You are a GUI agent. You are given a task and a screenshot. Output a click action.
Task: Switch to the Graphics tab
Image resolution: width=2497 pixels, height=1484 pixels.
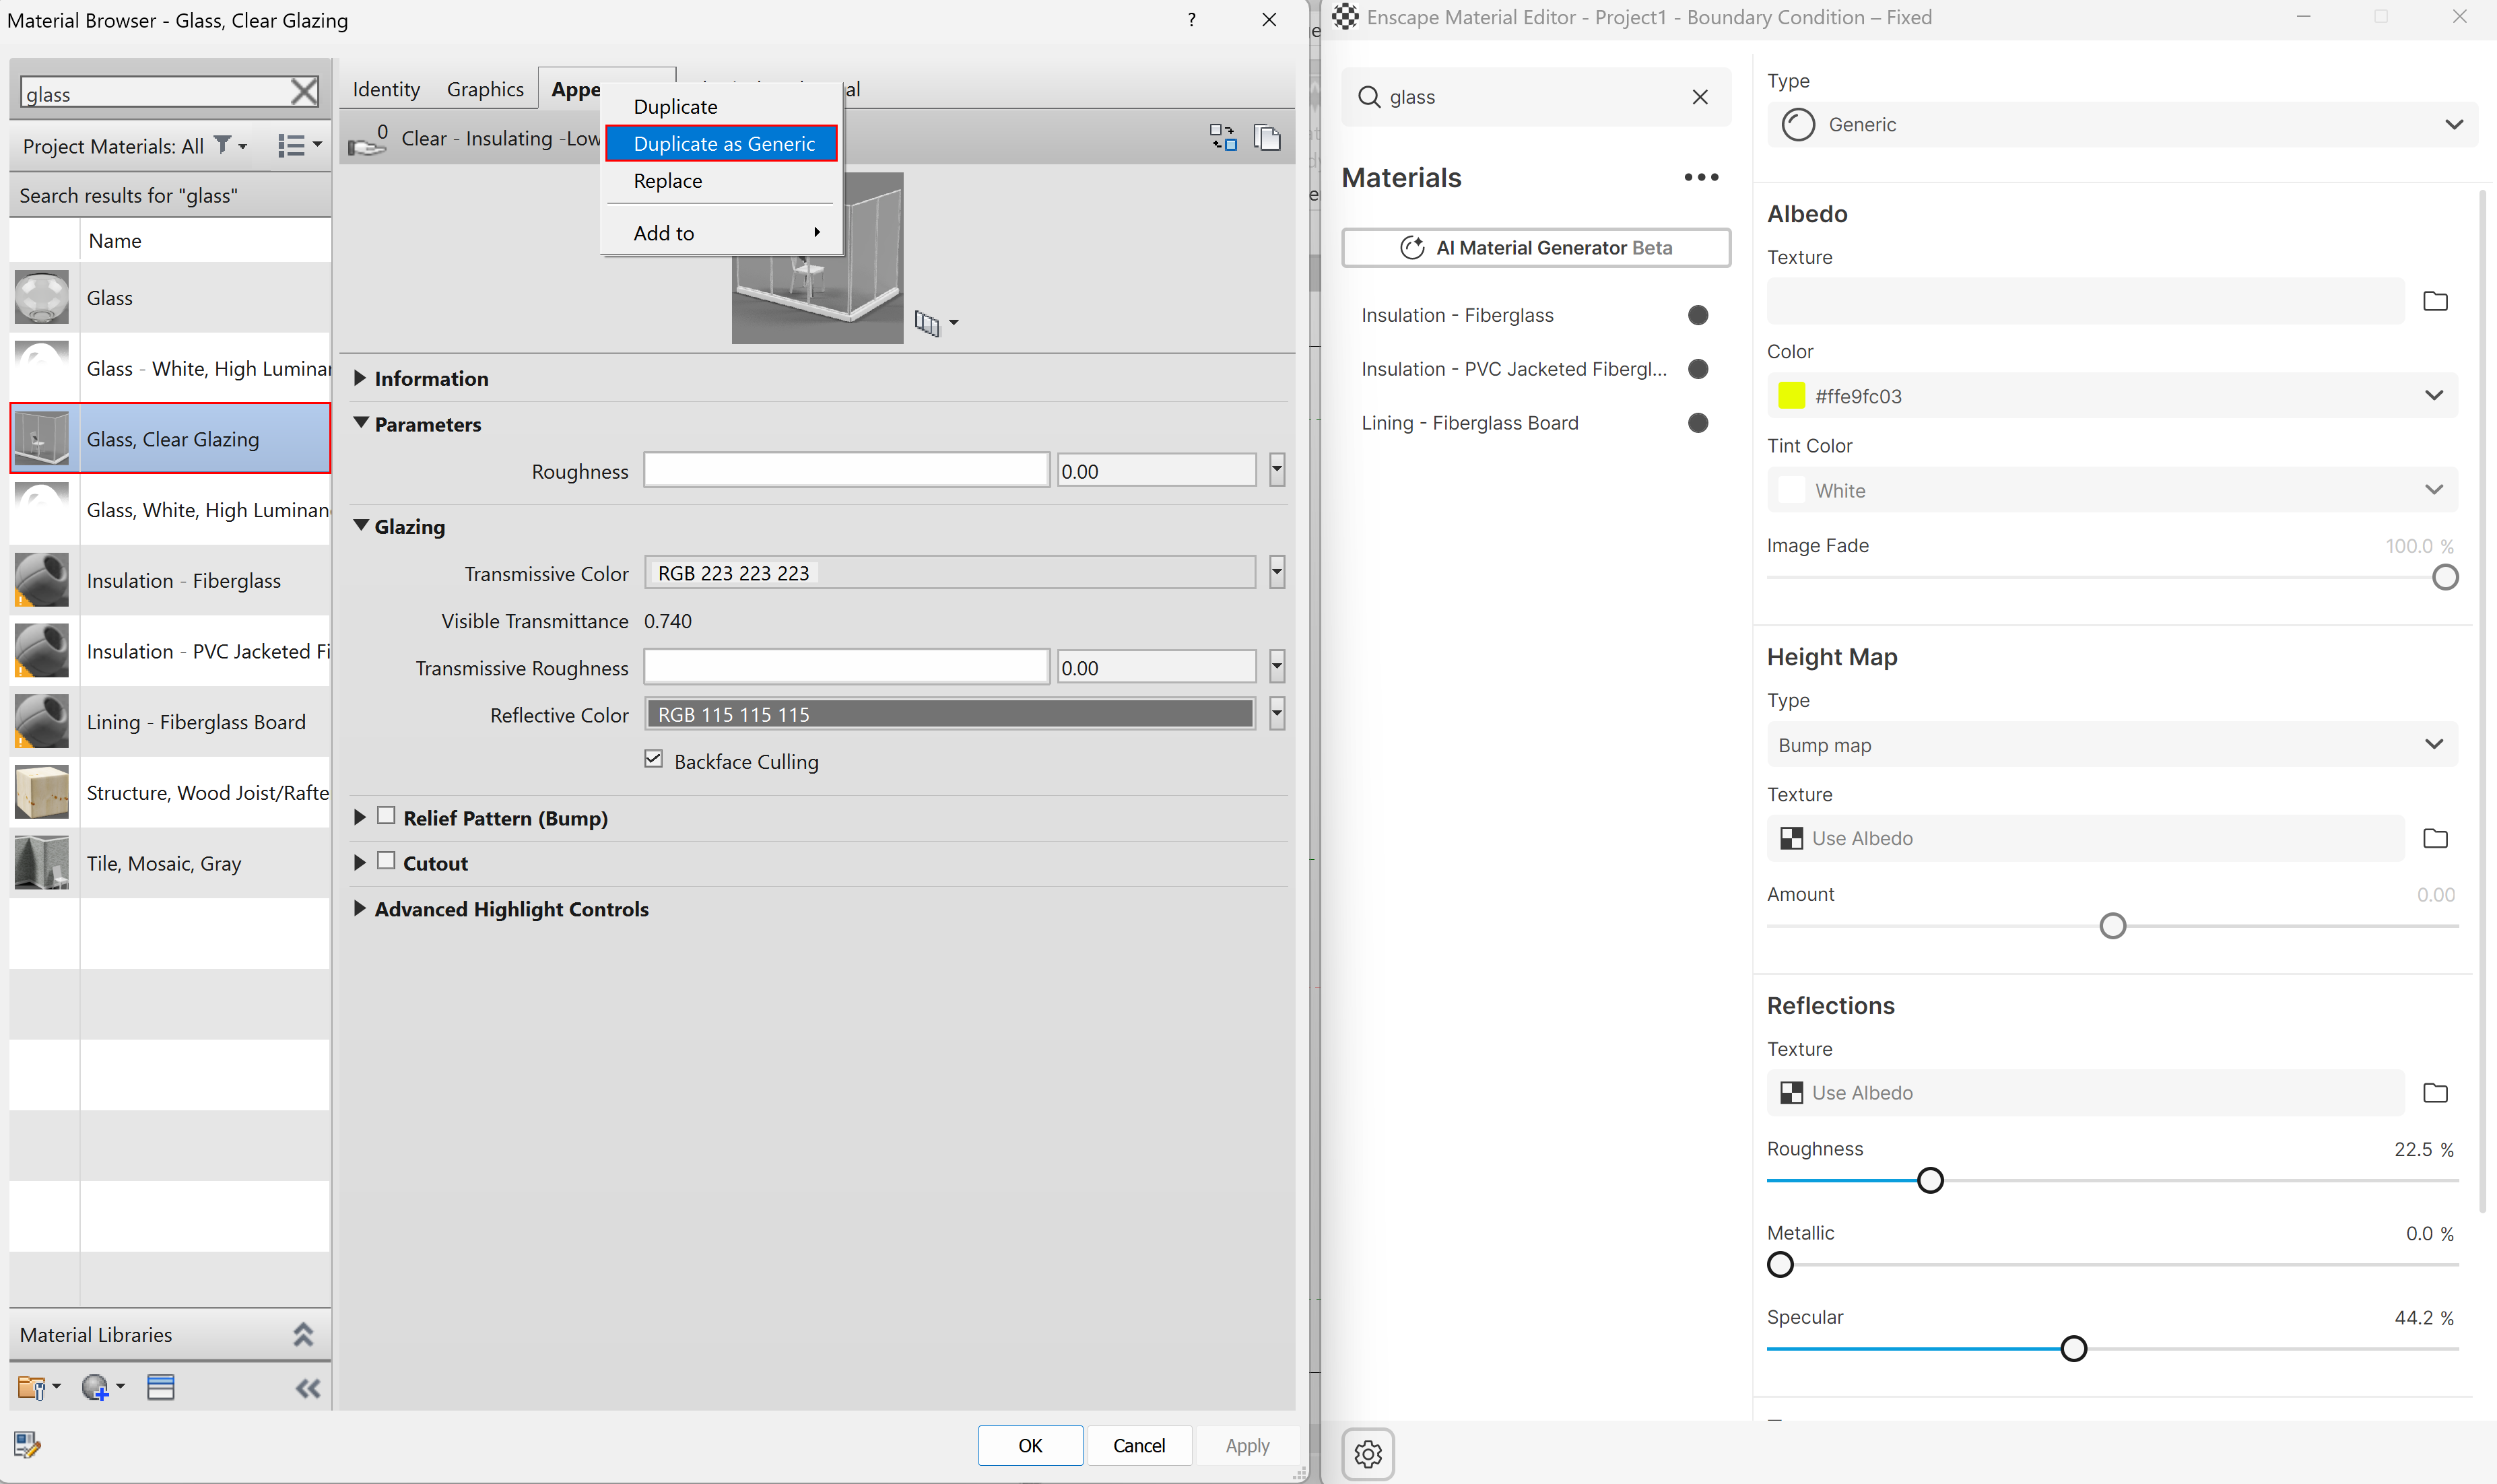pos(485,89)
